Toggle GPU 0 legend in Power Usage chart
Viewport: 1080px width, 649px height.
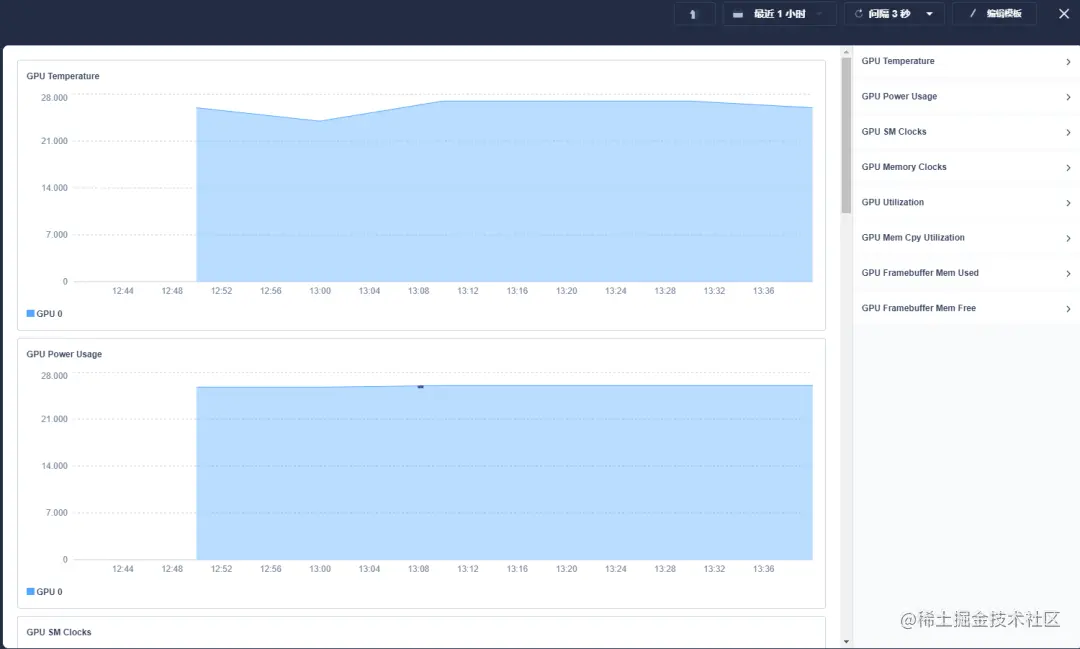coord(44,592)
